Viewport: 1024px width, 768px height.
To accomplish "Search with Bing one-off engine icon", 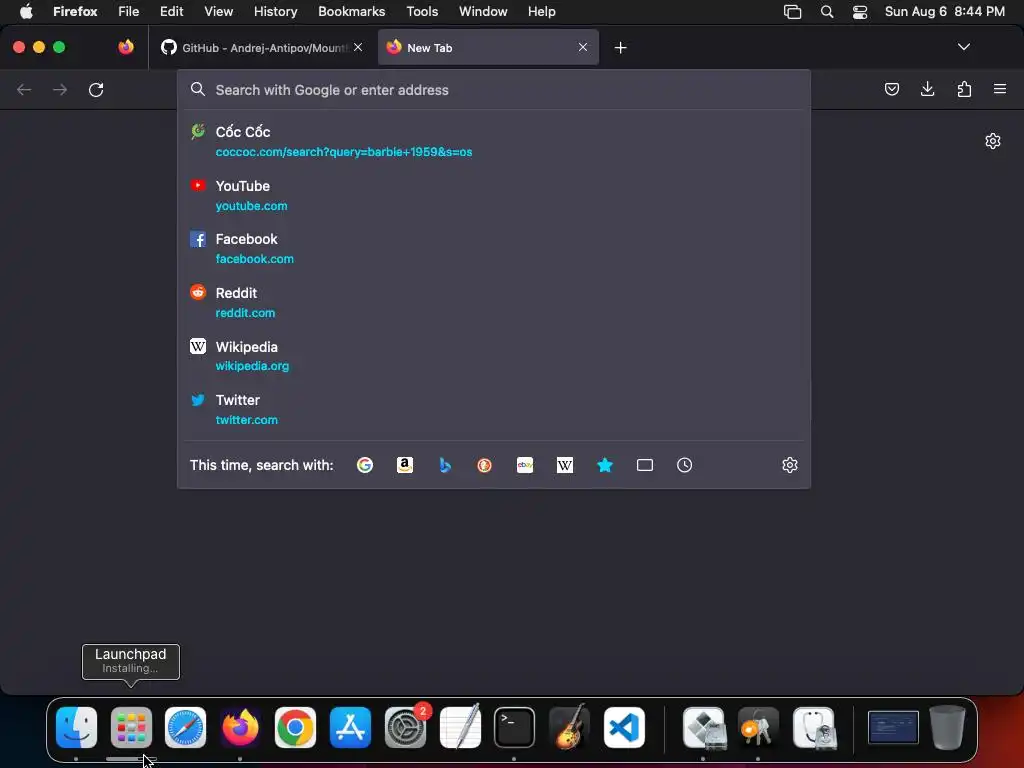I will pos(445,465).
